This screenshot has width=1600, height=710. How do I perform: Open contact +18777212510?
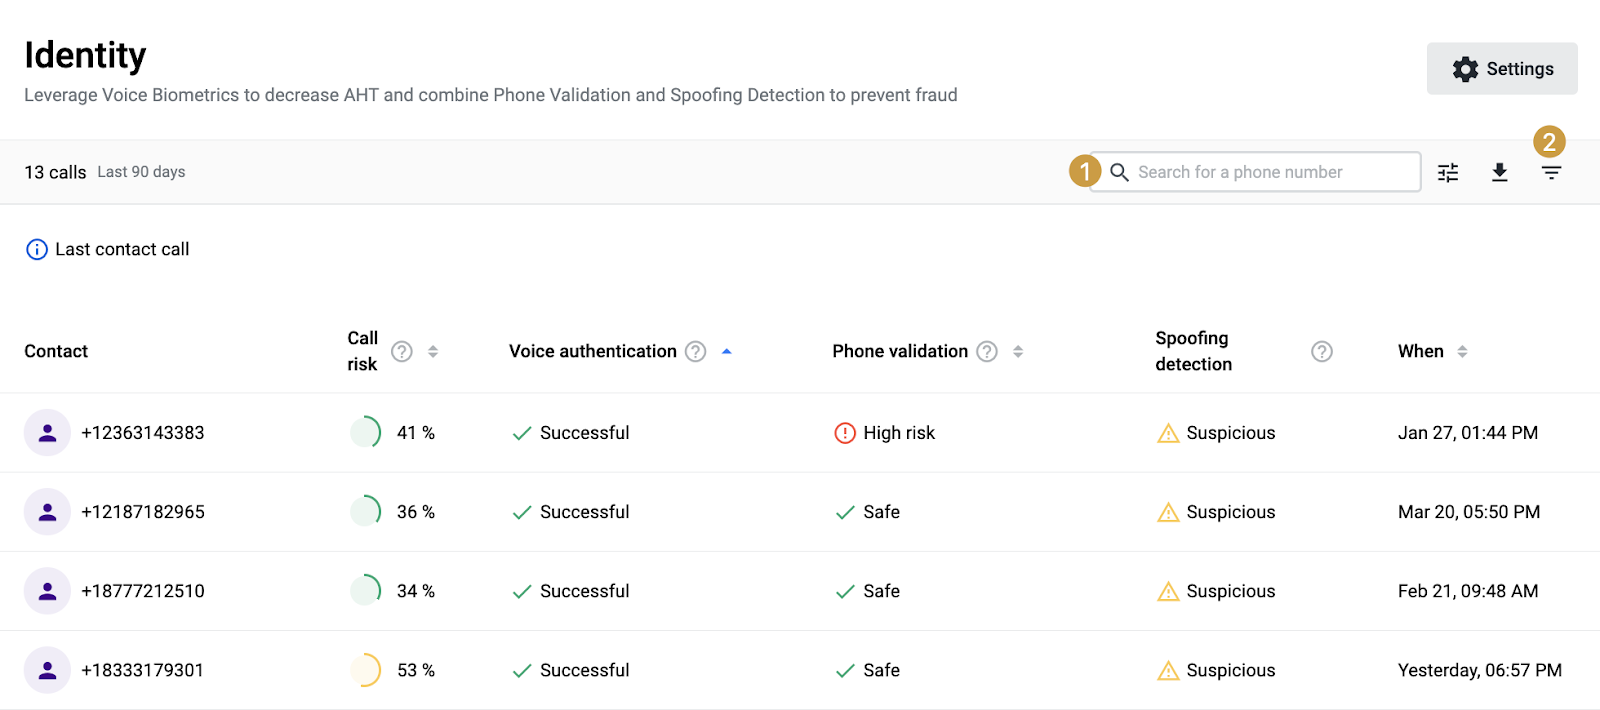143,591
